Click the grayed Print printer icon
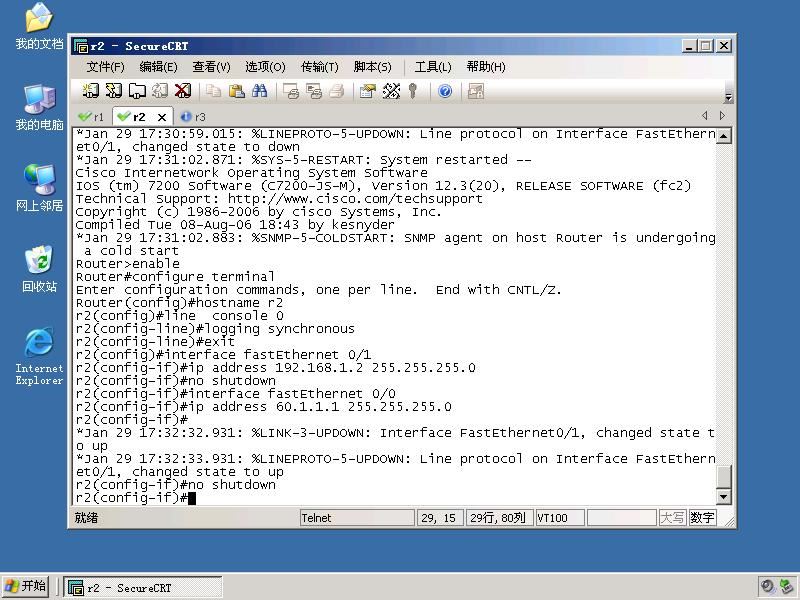The image size is (800, 600). click(337, 91)
